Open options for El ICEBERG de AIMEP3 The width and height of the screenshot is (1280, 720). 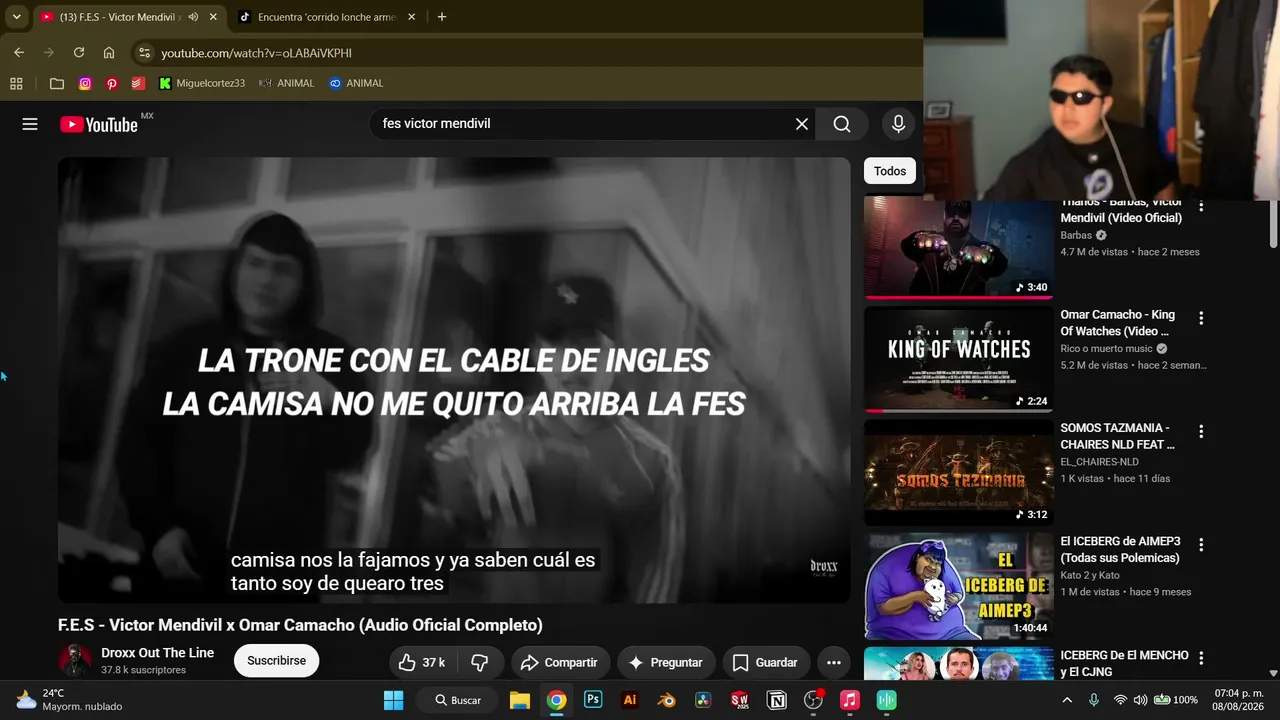(1201, 545)
